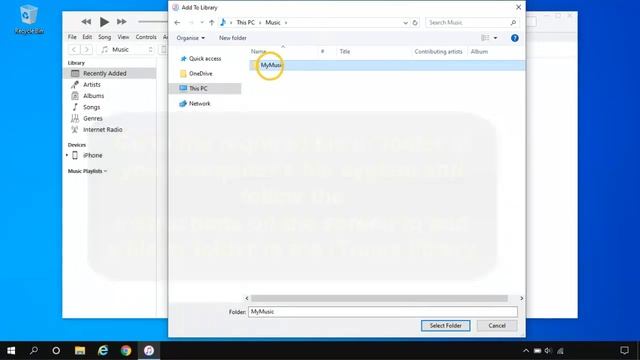
Task: Click the New folder button
Action: [233, 38]
